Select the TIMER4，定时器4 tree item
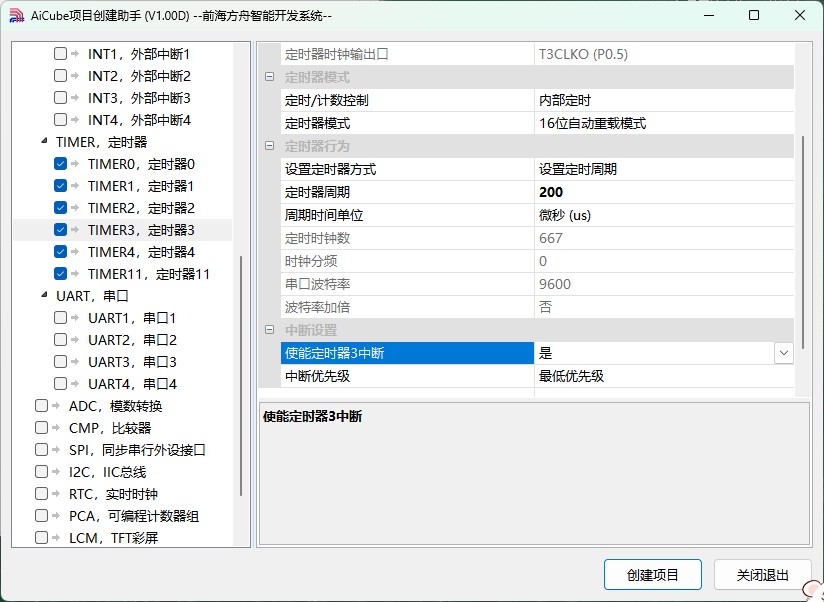 pyautogui.click(x=141, y=252)
